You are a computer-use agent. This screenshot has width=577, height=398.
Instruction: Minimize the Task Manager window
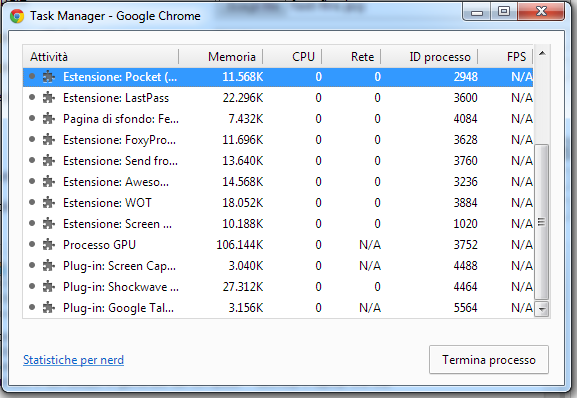[x=477, y=11]
